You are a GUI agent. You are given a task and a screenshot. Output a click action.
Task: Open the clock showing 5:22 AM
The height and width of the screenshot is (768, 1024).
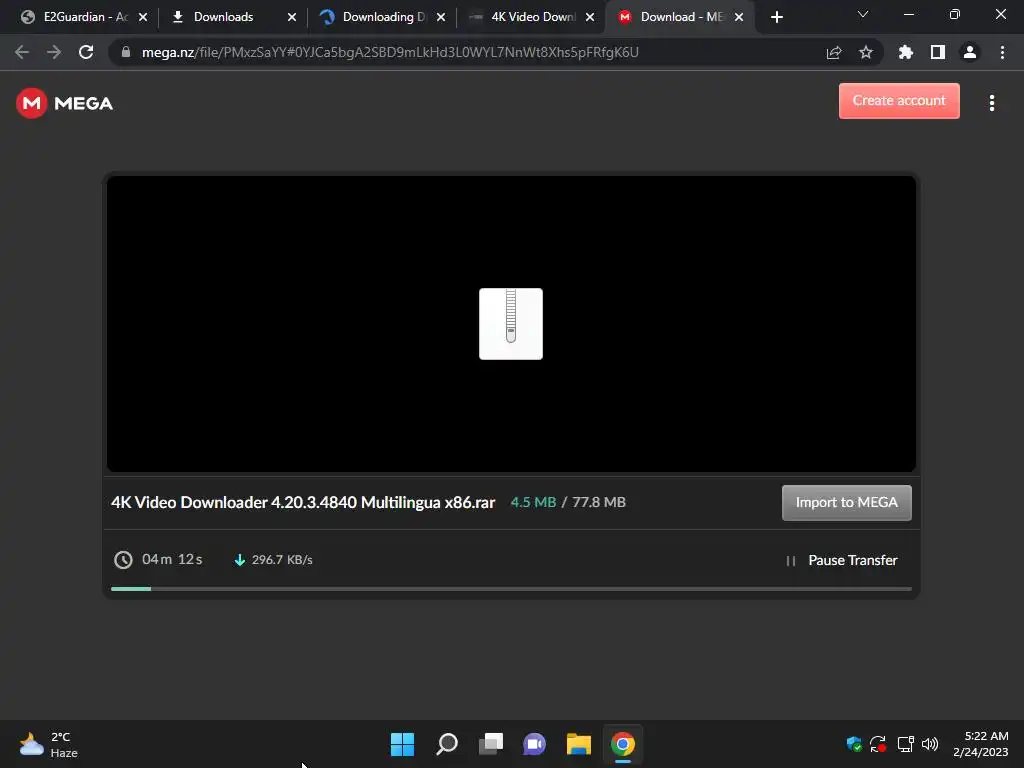(980, 744)
